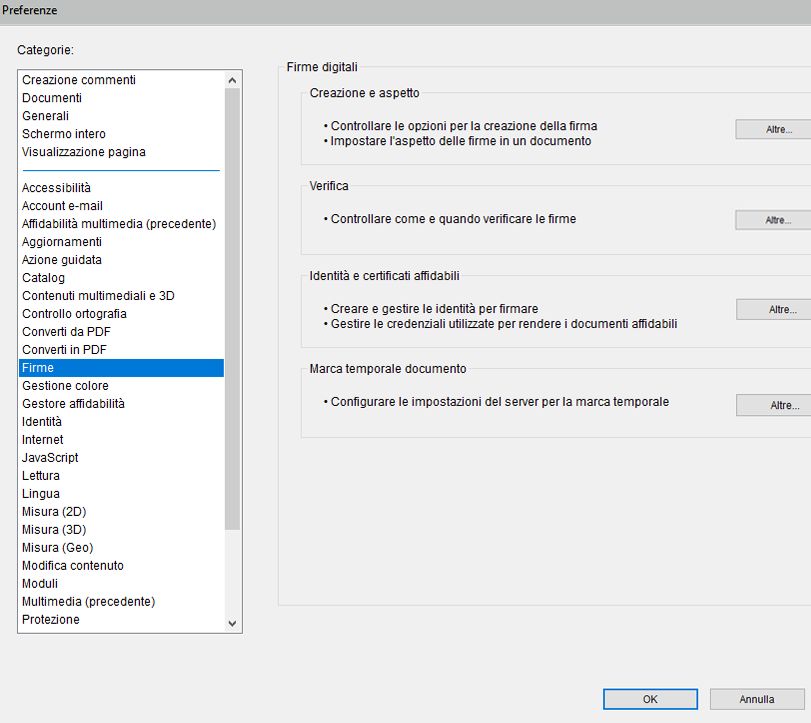Dismiss the dialog with Annulla
This screenshot has height=723, width=811.
pos(756,699)
